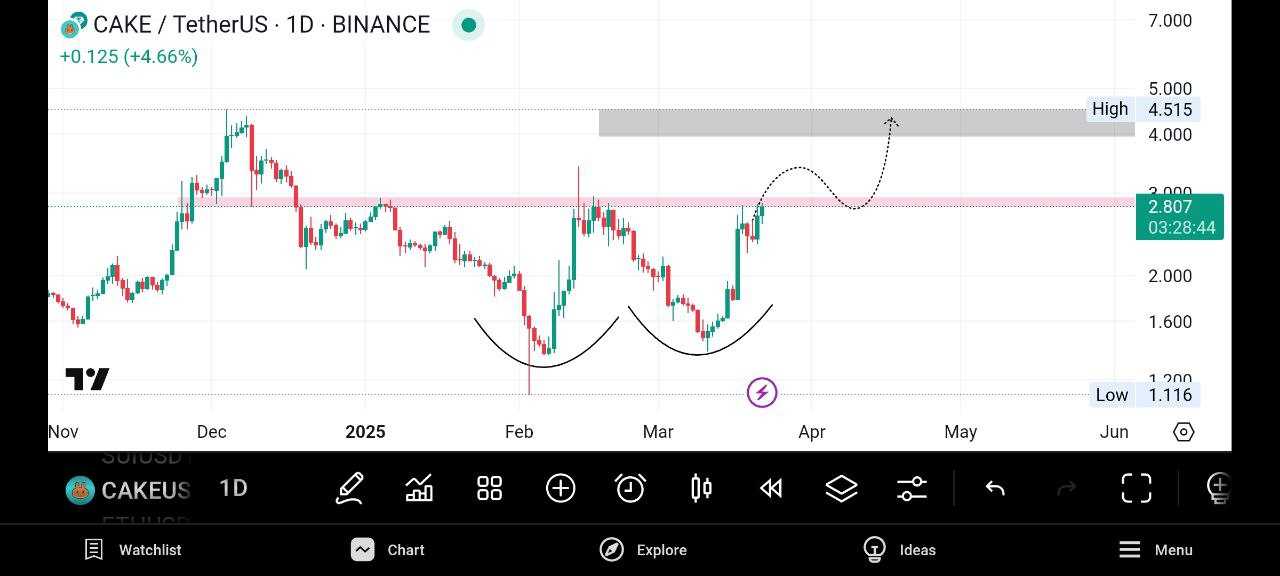The width and height of the screenshot is (1280, 576).
Task: Tap the CAKE / TetherUS chart title
Action: pyautogui.click(x=261, y=25)
